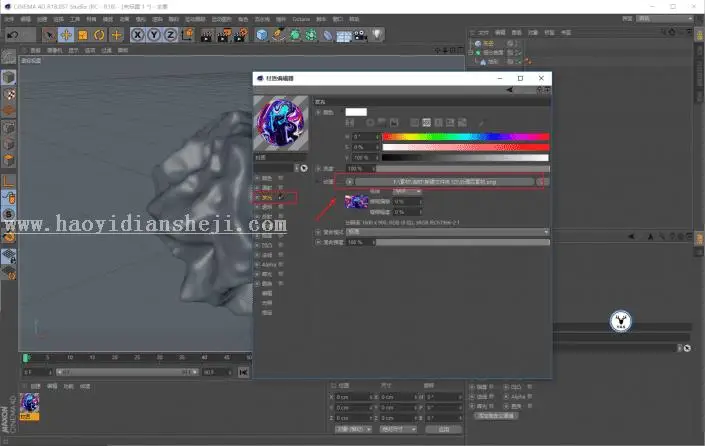Click the blue deformer icon
Image resolution: width=705 pixels, height=446 pixels.
pyautogui.click(x=328, y=35)
